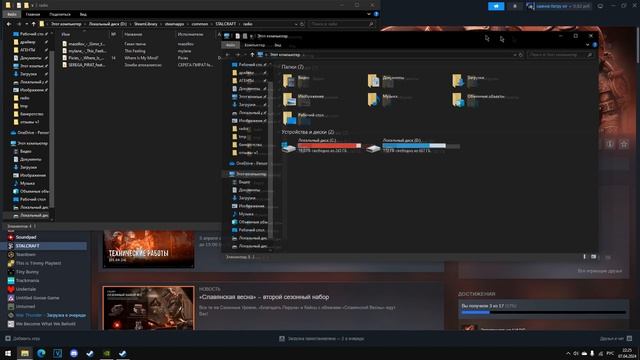The height and width of the screenshot is (360, 640).
Task: Show hidden system tray icons chevron
Action: 568,353
